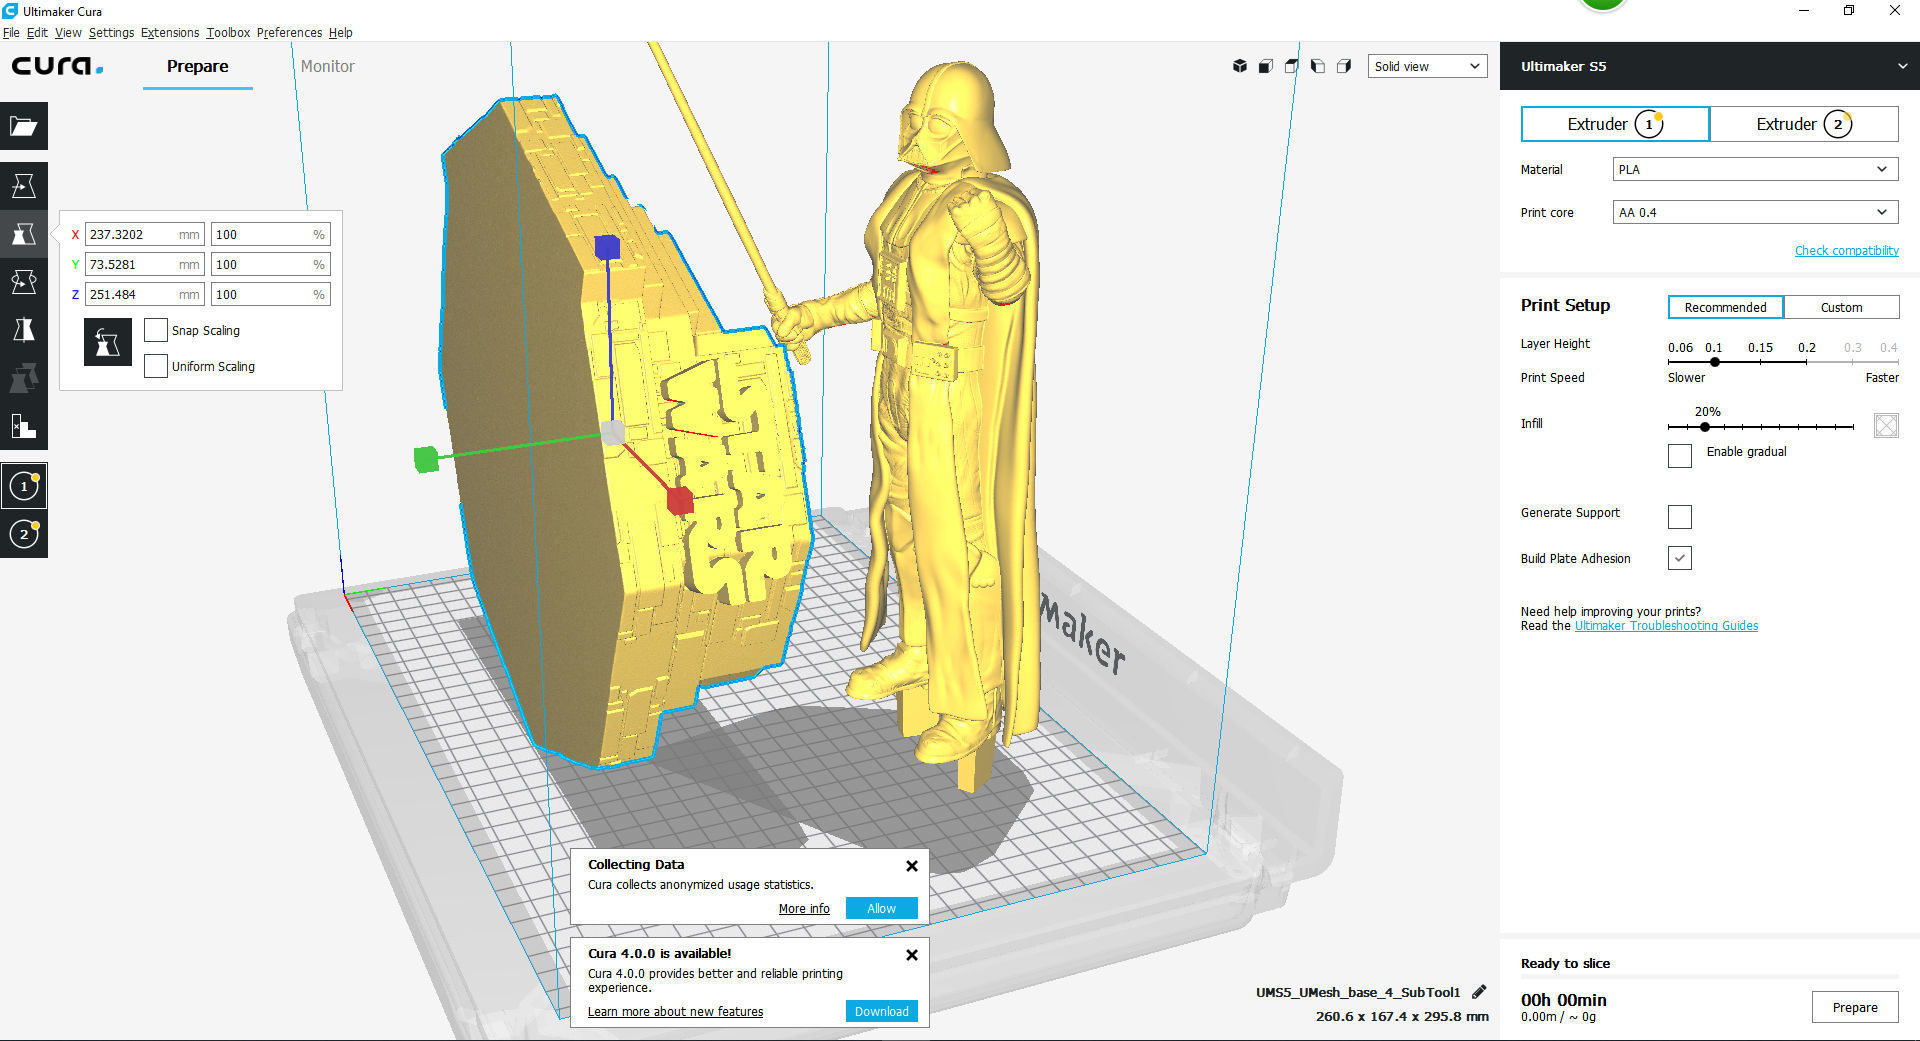Click pencil icon to rename print job
The width and height of the screenshot is (1920, 1041).
[x=1479, y=992]
